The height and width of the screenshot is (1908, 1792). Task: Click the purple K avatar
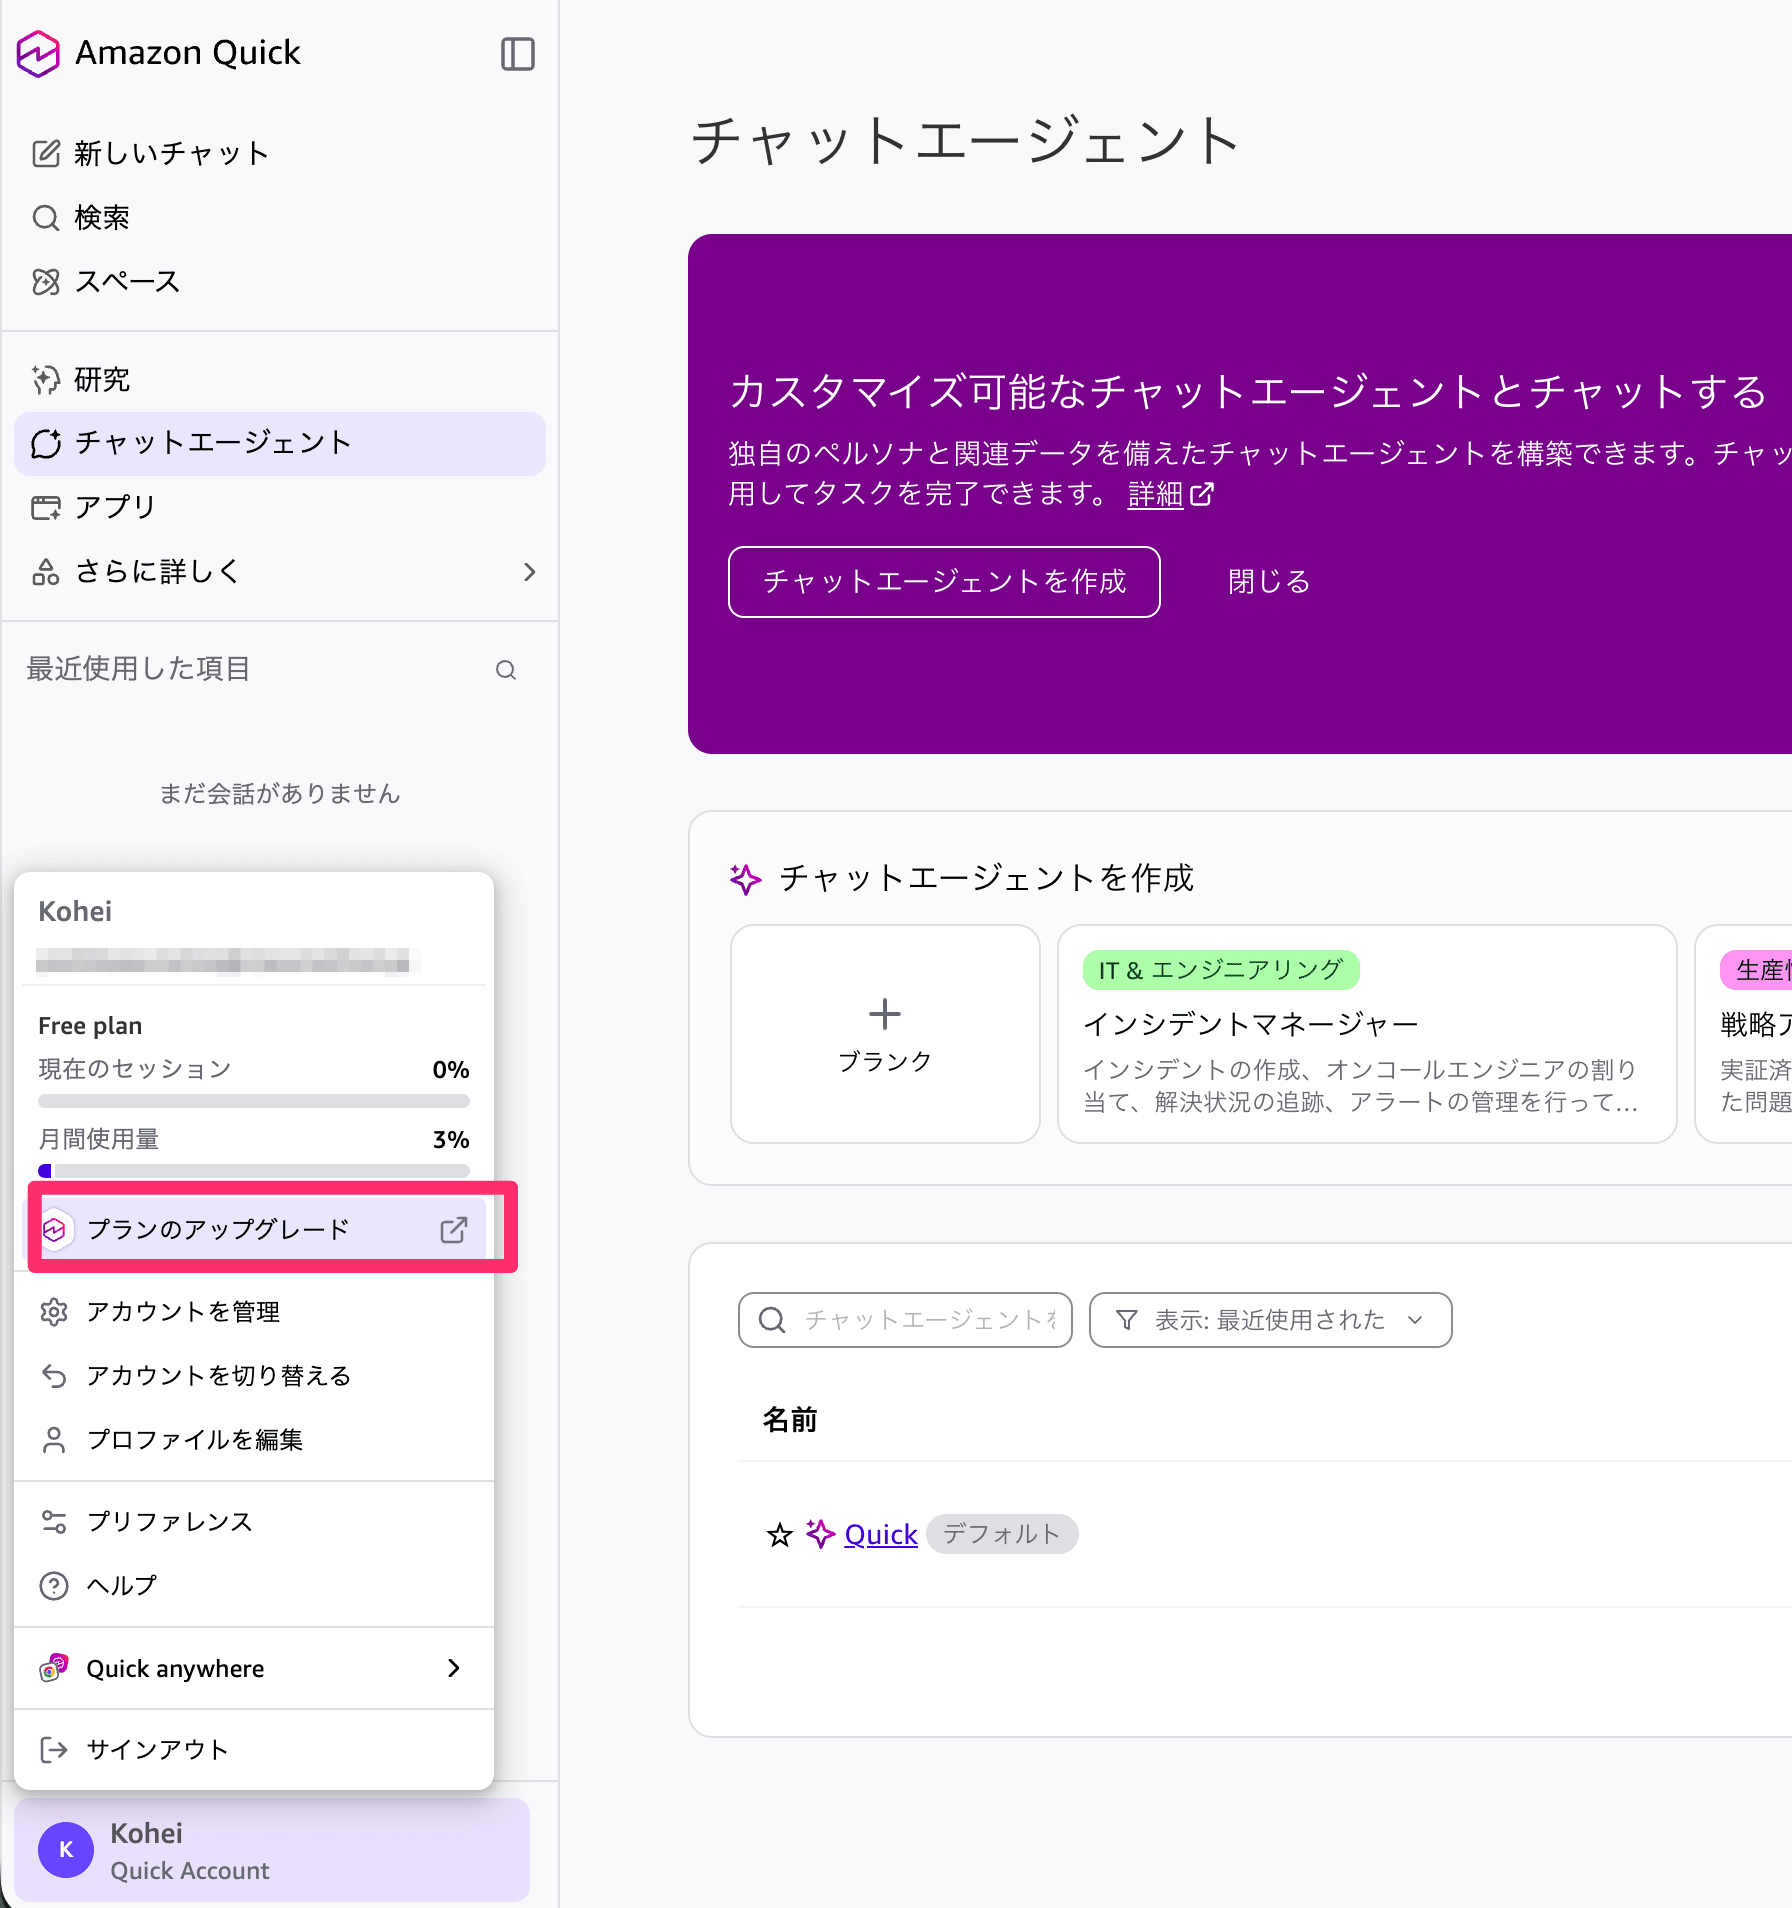pyautogui.click(x=66, y=1850)
